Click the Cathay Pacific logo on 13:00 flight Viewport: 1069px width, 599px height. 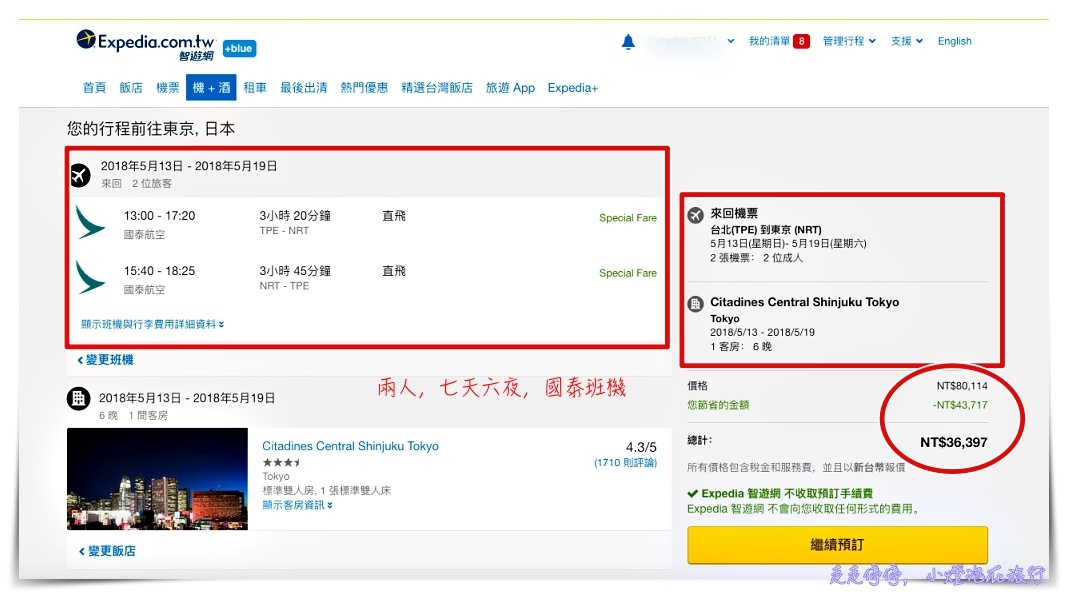coord(90,222)
